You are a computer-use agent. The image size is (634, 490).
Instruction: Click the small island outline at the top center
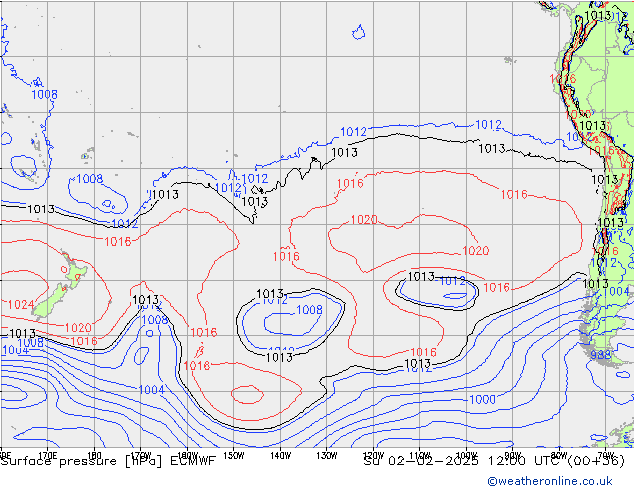tap(358, 33)
